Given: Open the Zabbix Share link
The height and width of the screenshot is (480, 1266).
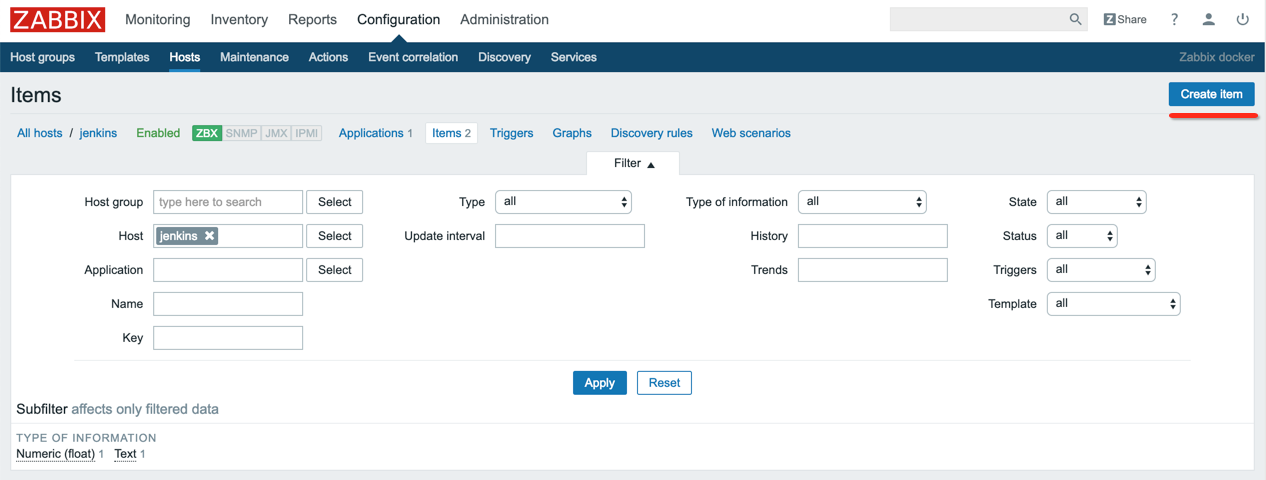Looking at the screenshot, I should pyautogui.click(x=1125, y=19).
